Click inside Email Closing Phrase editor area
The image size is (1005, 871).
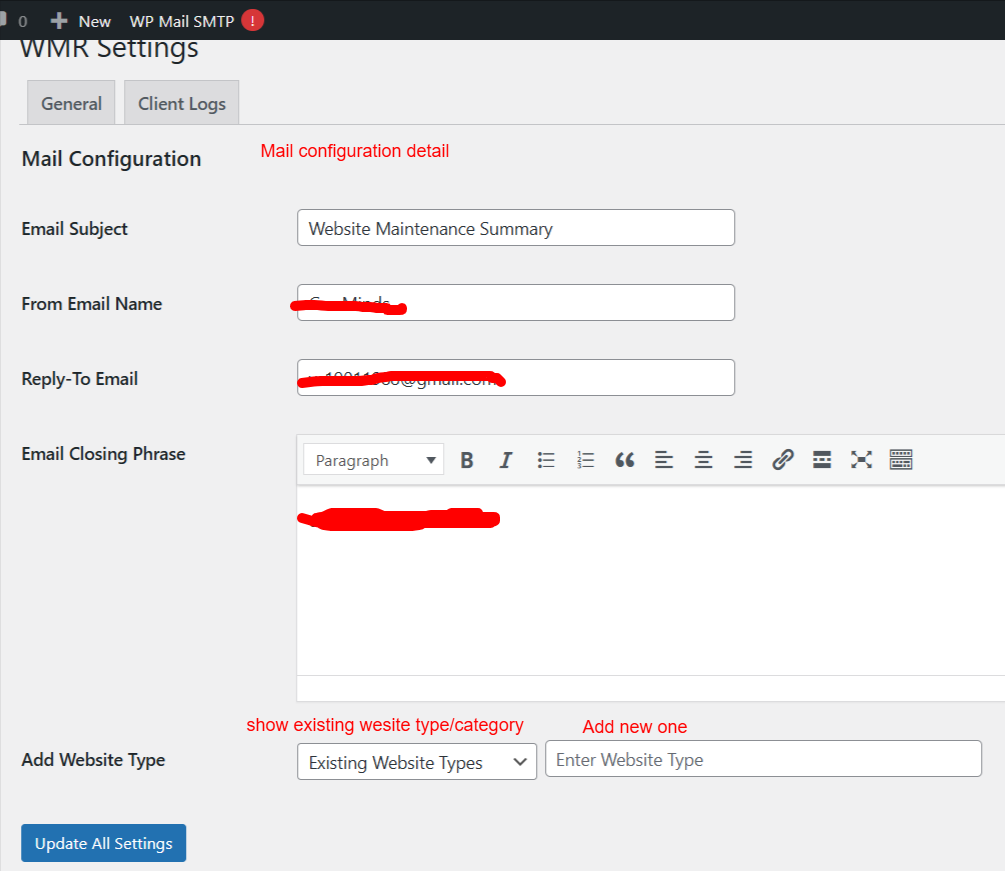[651, 580]
